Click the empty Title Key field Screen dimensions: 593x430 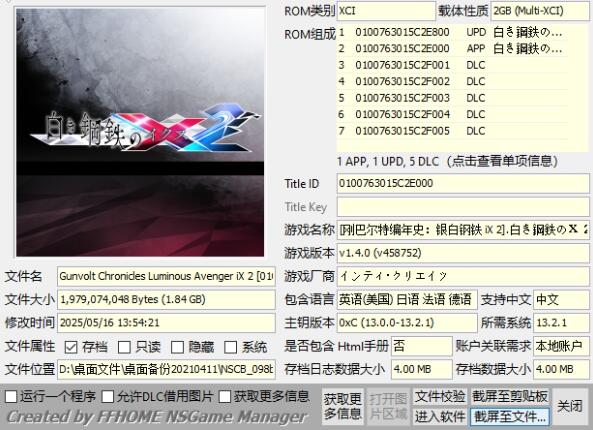pos(463,207)
